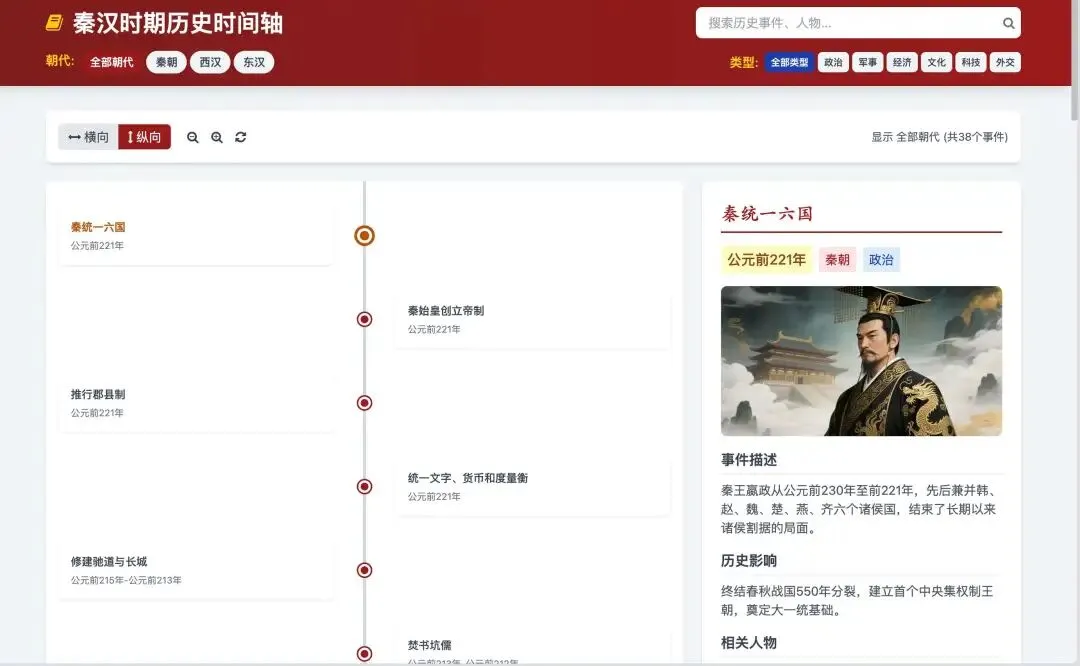Screen dimensions: 1080x666
Task: Click the 秦汉时期历史时间轴 page title
Action: pyautogui.click(x=178, y=23)
